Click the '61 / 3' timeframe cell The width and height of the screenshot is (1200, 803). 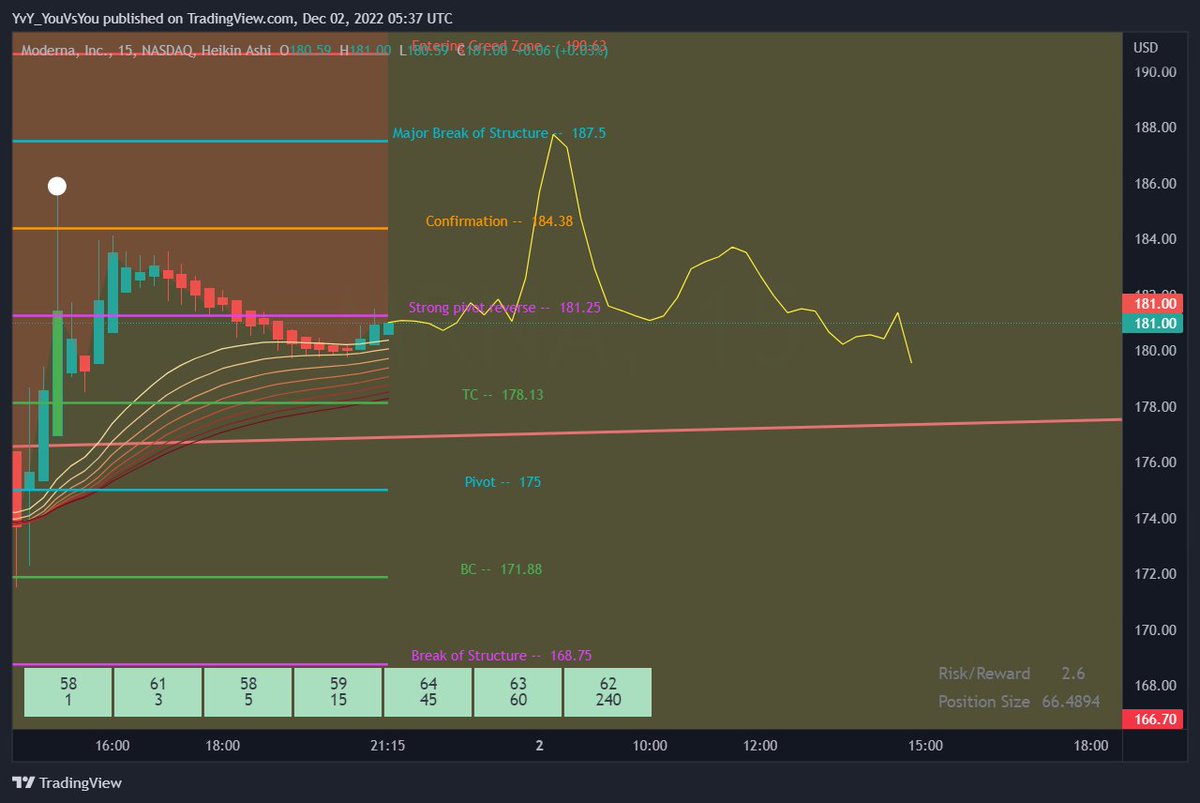coord(158,692)
